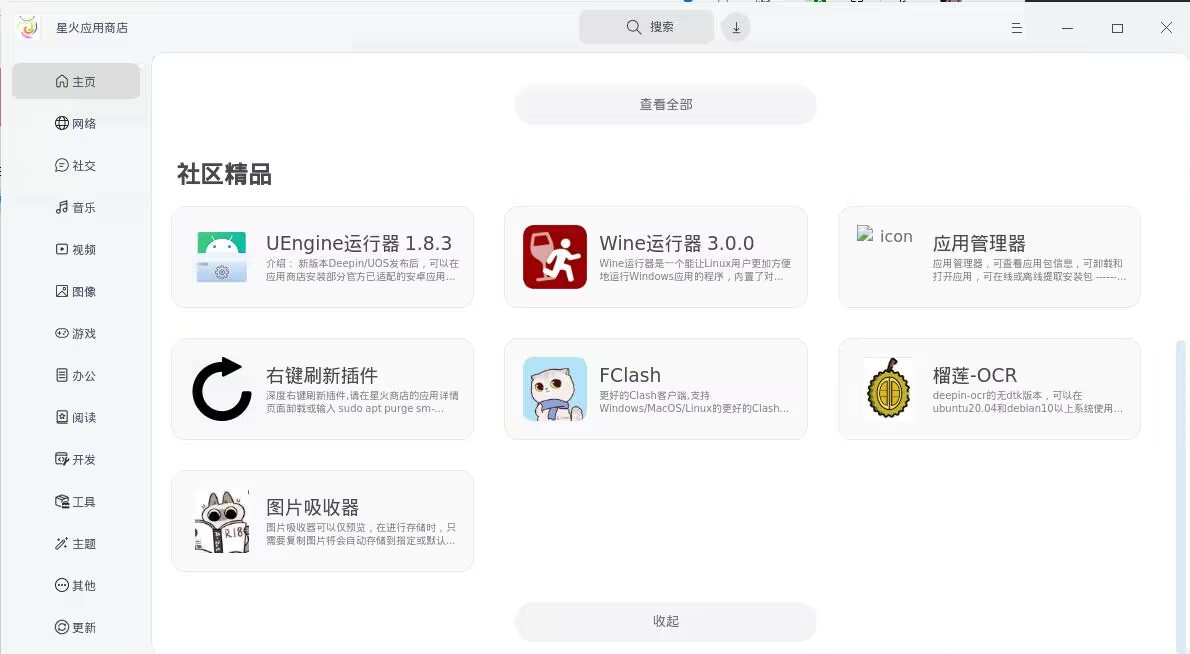Click the search field
Image resolution: width=1190 pixels, height=654 pixels.
pyautogui.click(x=647, y=27)
